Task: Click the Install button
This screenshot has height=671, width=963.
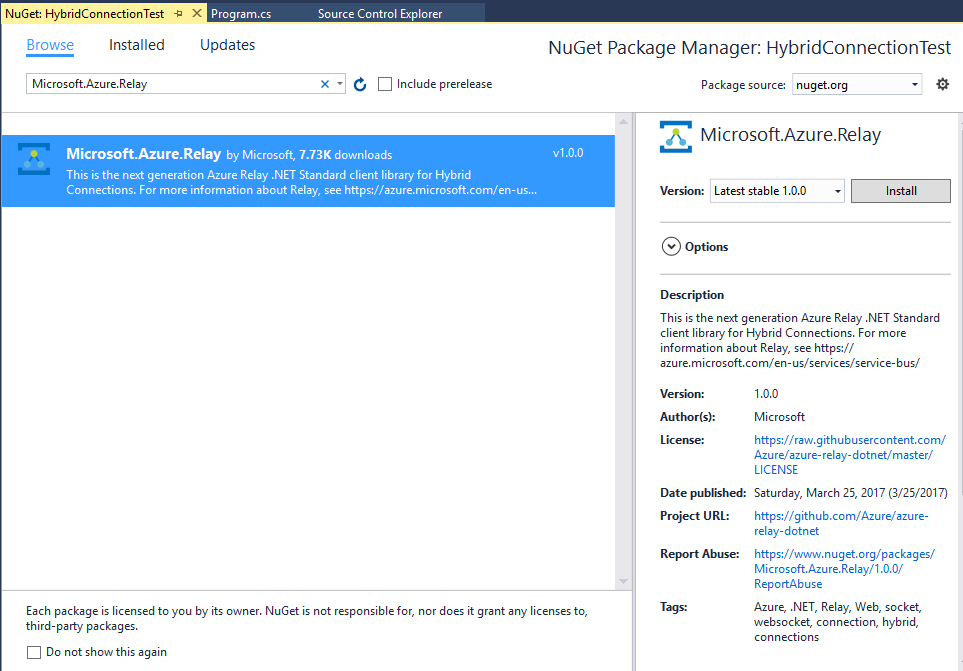Action: tap(899, 190)
